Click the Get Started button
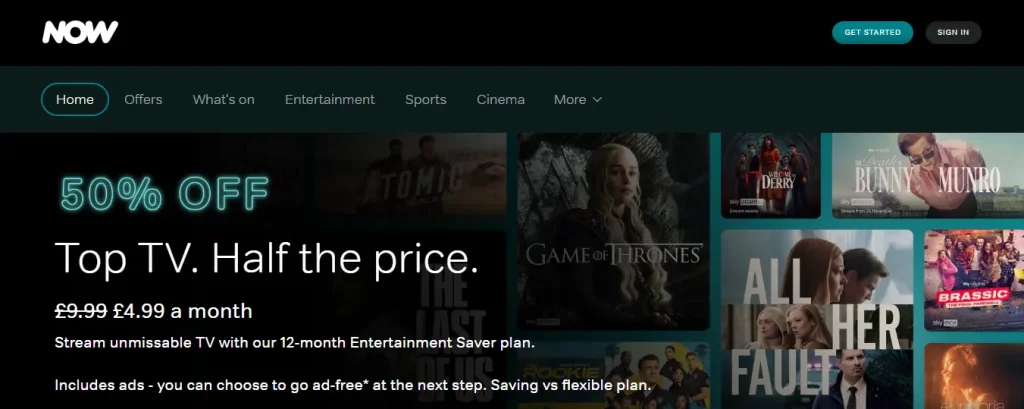1024x409 pixels. coord(872,33)
